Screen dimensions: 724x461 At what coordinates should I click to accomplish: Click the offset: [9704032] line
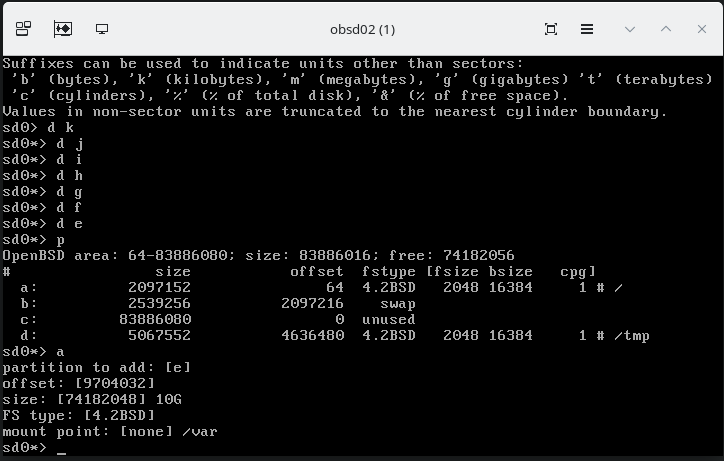click(80, 384)
